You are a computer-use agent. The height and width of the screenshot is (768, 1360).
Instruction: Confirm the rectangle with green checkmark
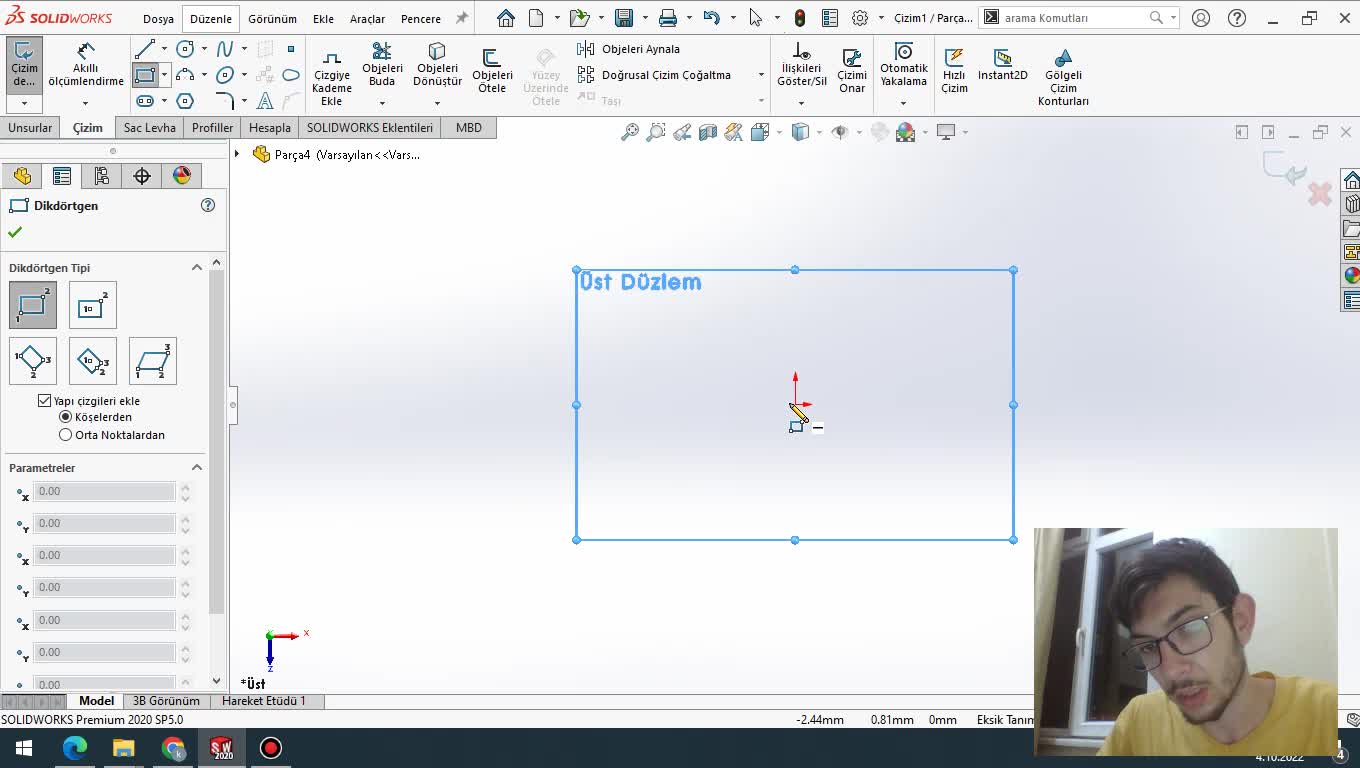click(x=15, y=232)
